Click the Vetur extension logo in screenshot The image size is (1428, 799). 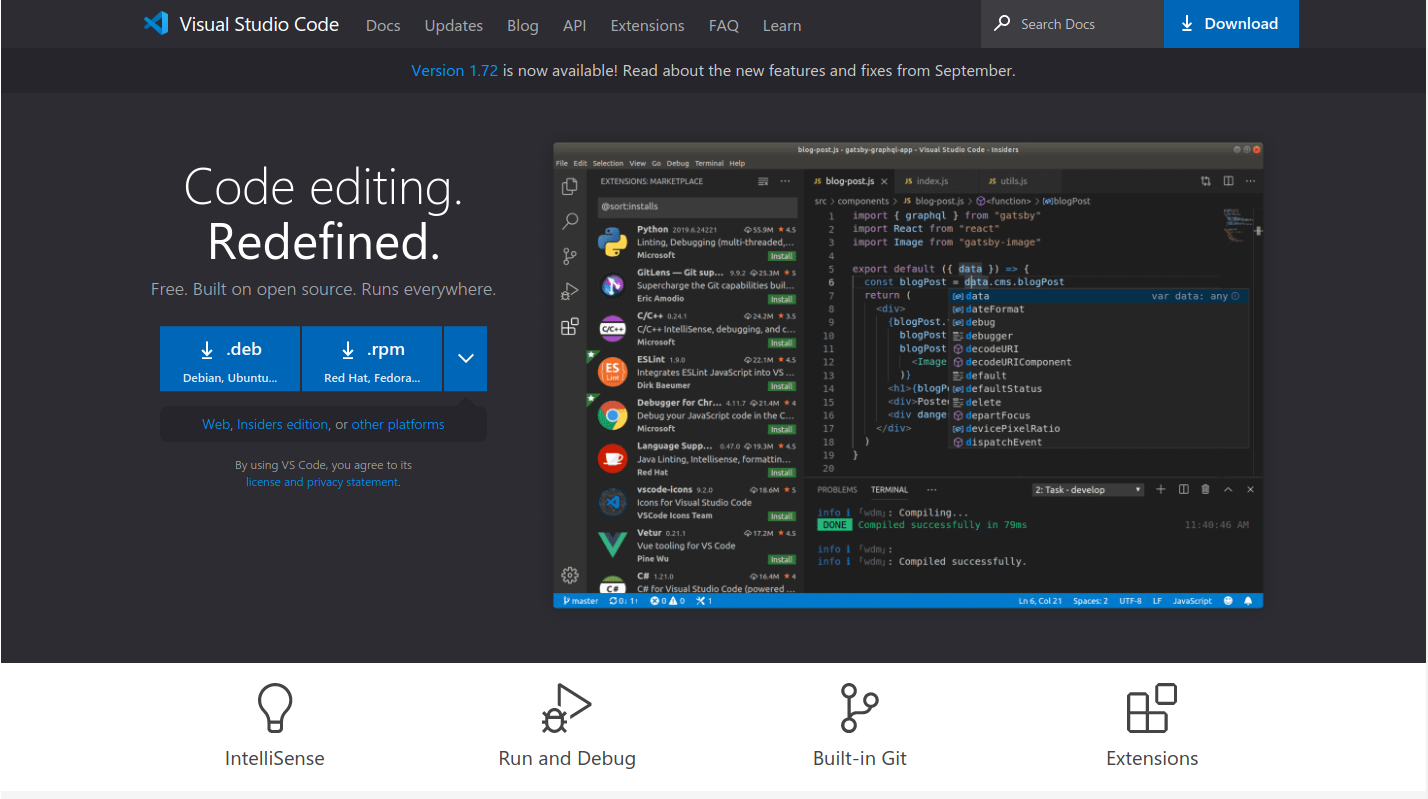pyautogui.click(x=612, y=545)
